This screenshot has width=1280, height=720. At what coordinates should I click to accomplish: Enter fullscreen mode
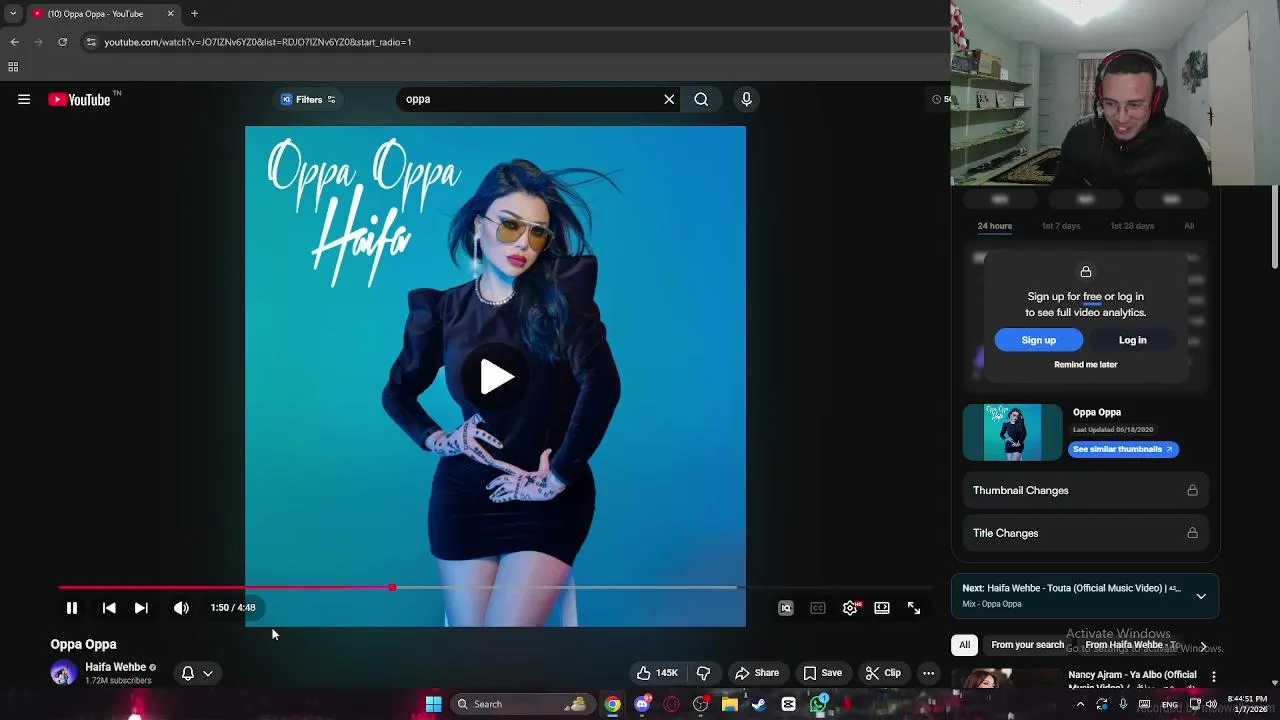click(914, 608)
